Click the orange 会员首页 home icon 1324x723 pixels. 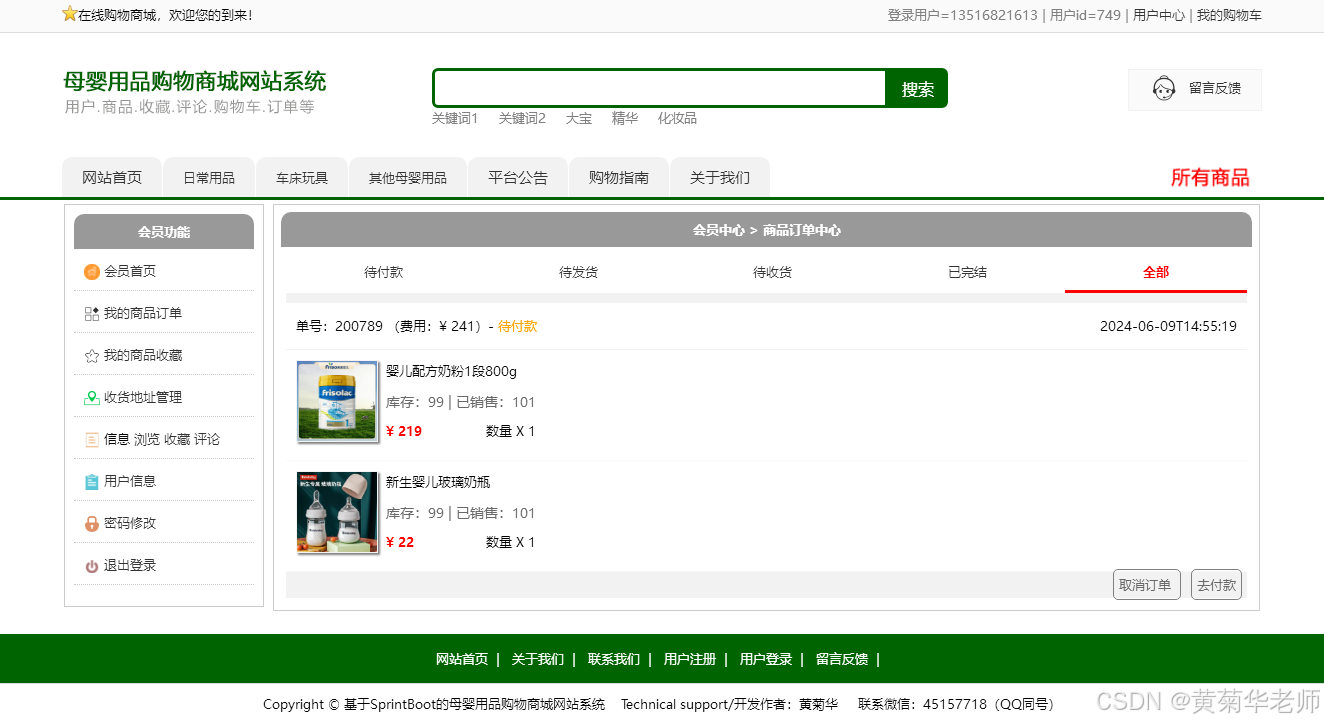92,272
